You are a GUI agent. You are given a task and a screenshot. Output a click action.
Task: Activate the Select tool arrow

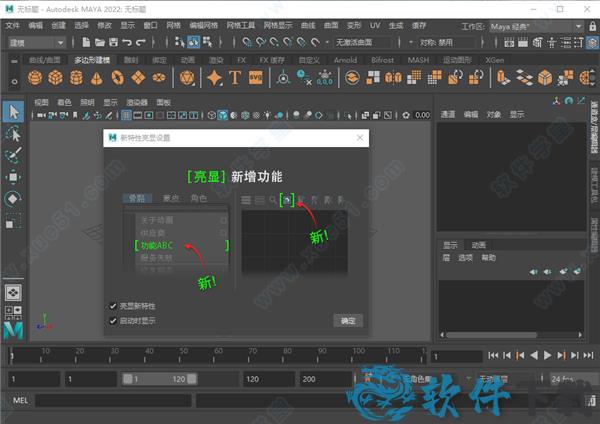13,112
